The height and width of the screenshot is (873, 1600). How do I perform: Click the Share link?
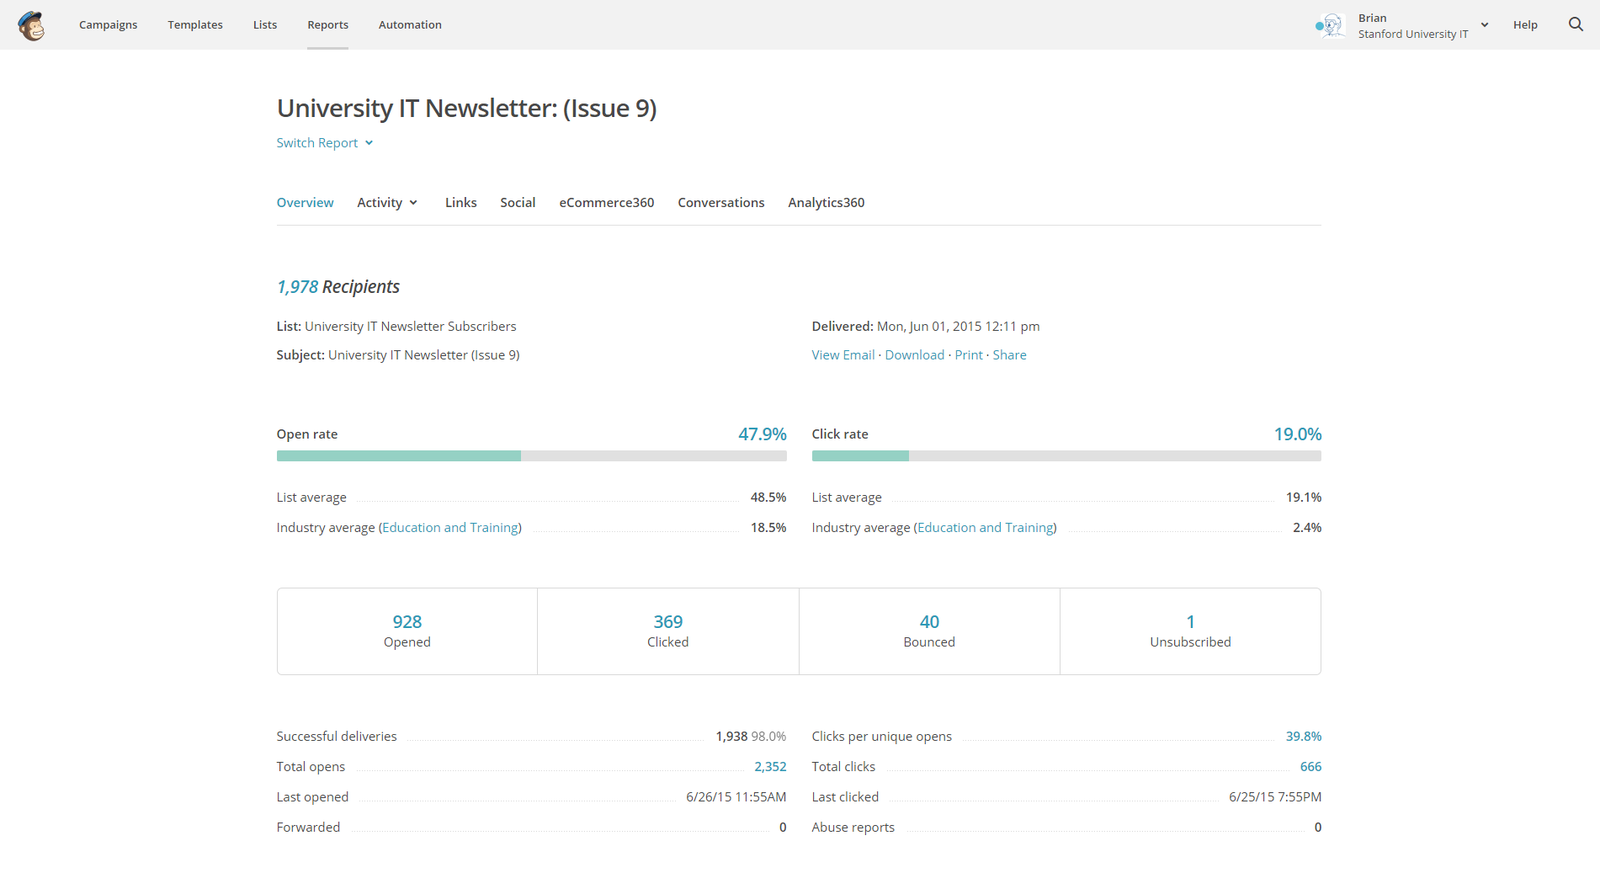pos(1009,355)
